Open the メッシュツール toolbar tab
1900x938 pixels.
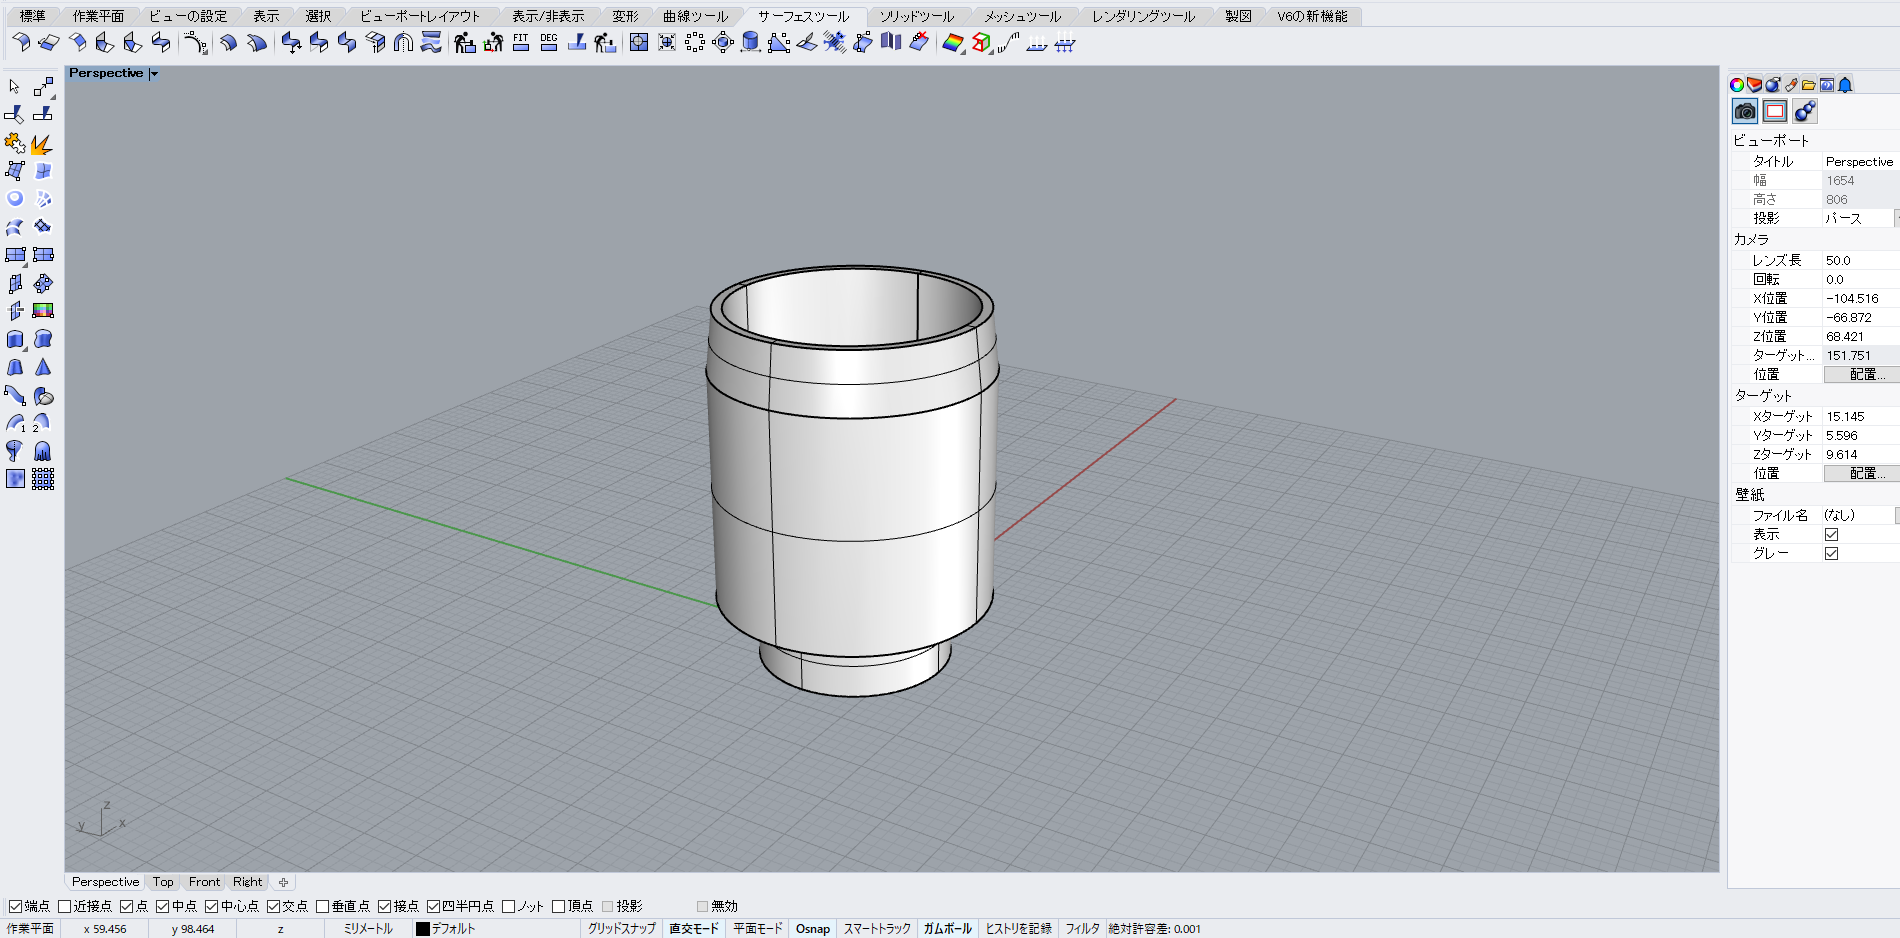point(1022,16)
